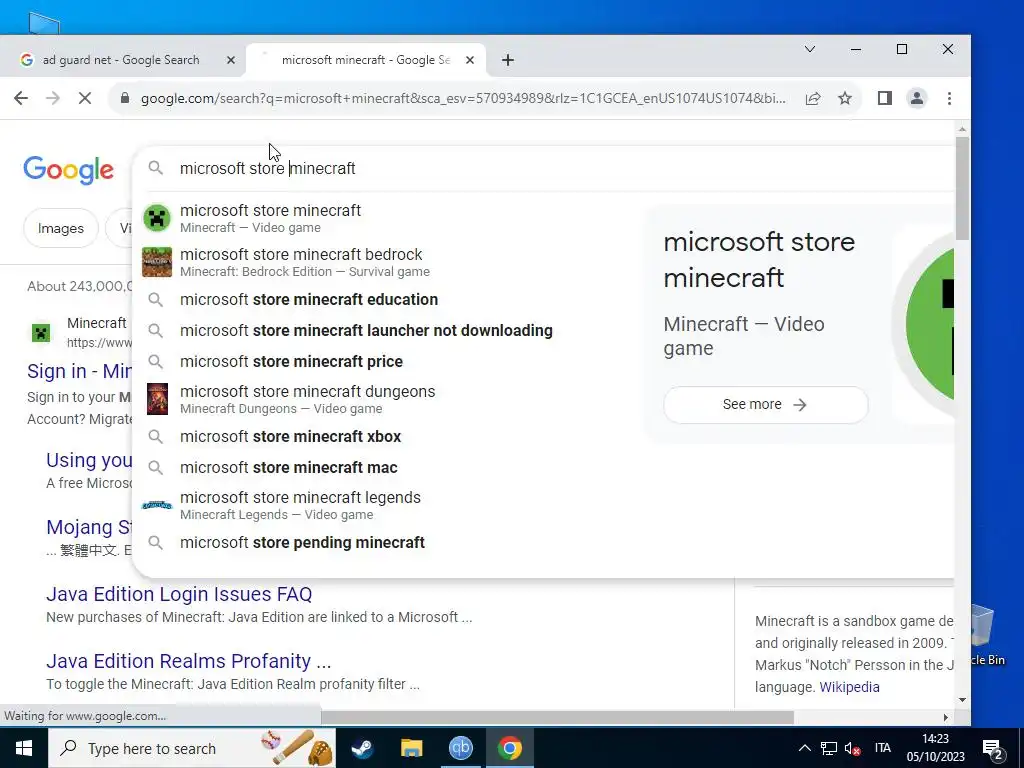Bookmark this page with the star icon
This screenshot has width=1024, height=768.
tap(845, 99)
